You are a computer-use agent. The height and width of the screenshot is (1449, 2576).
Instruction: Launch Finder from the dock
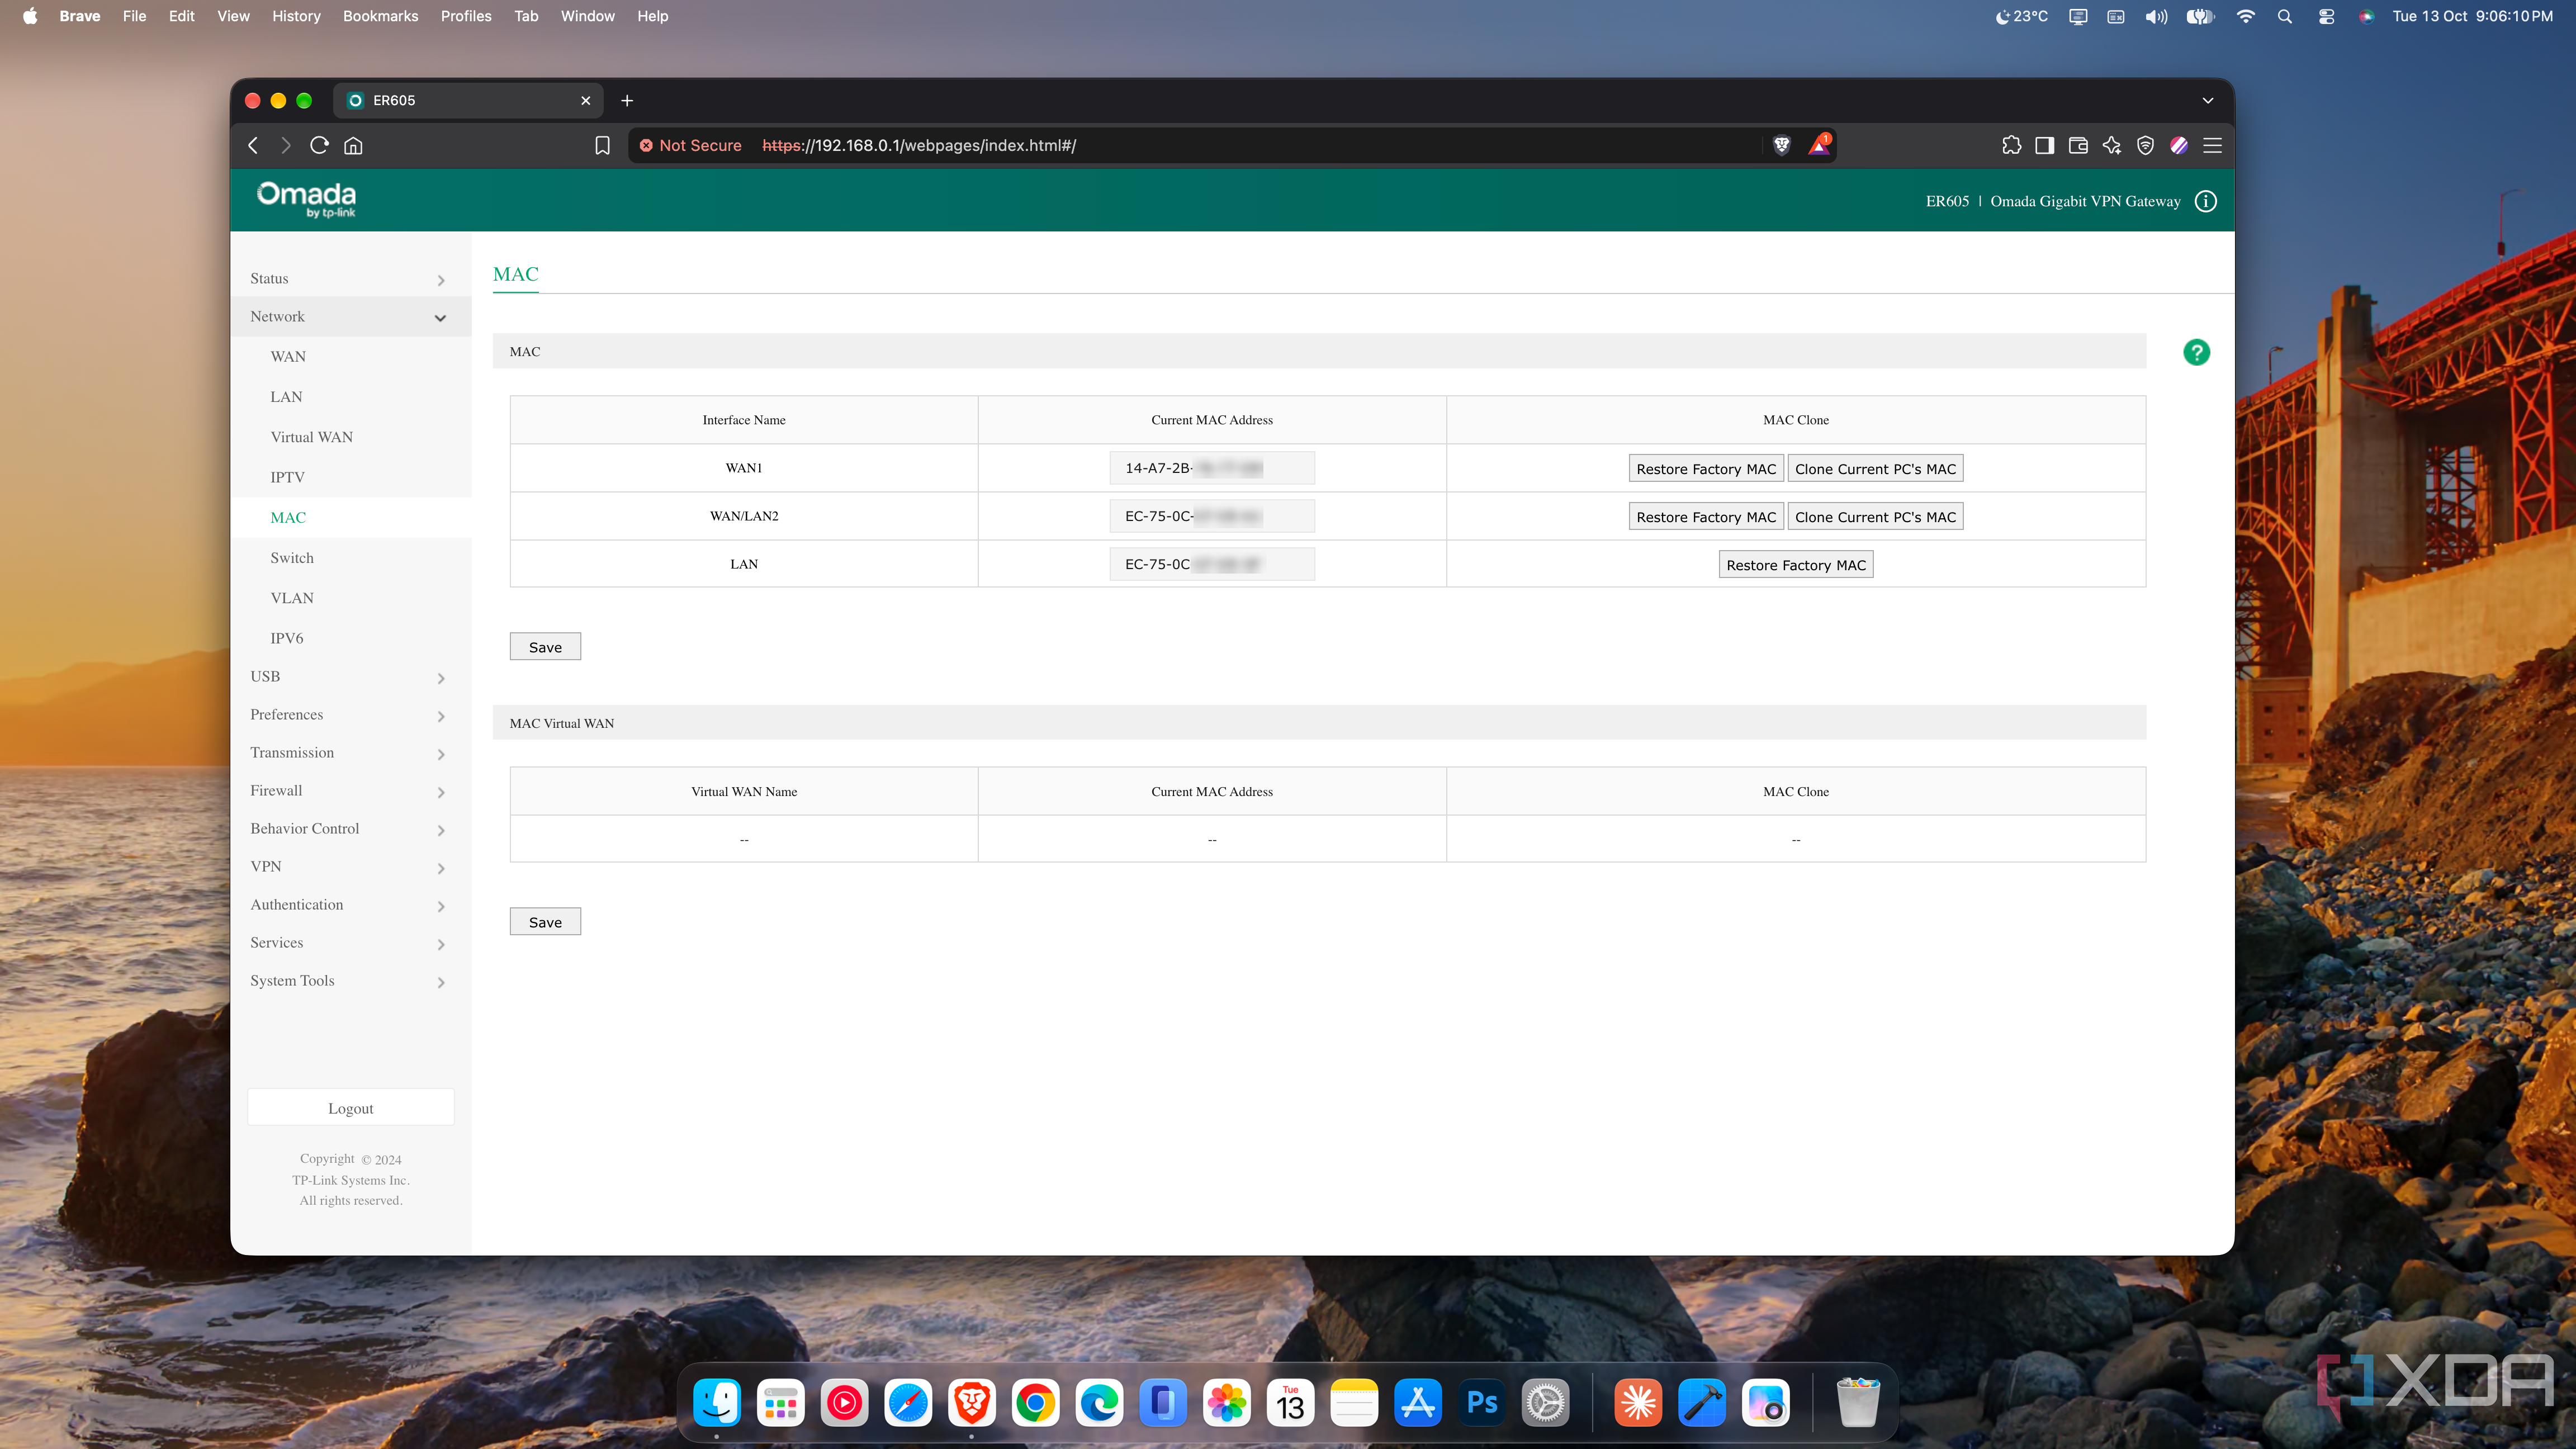717,1403
